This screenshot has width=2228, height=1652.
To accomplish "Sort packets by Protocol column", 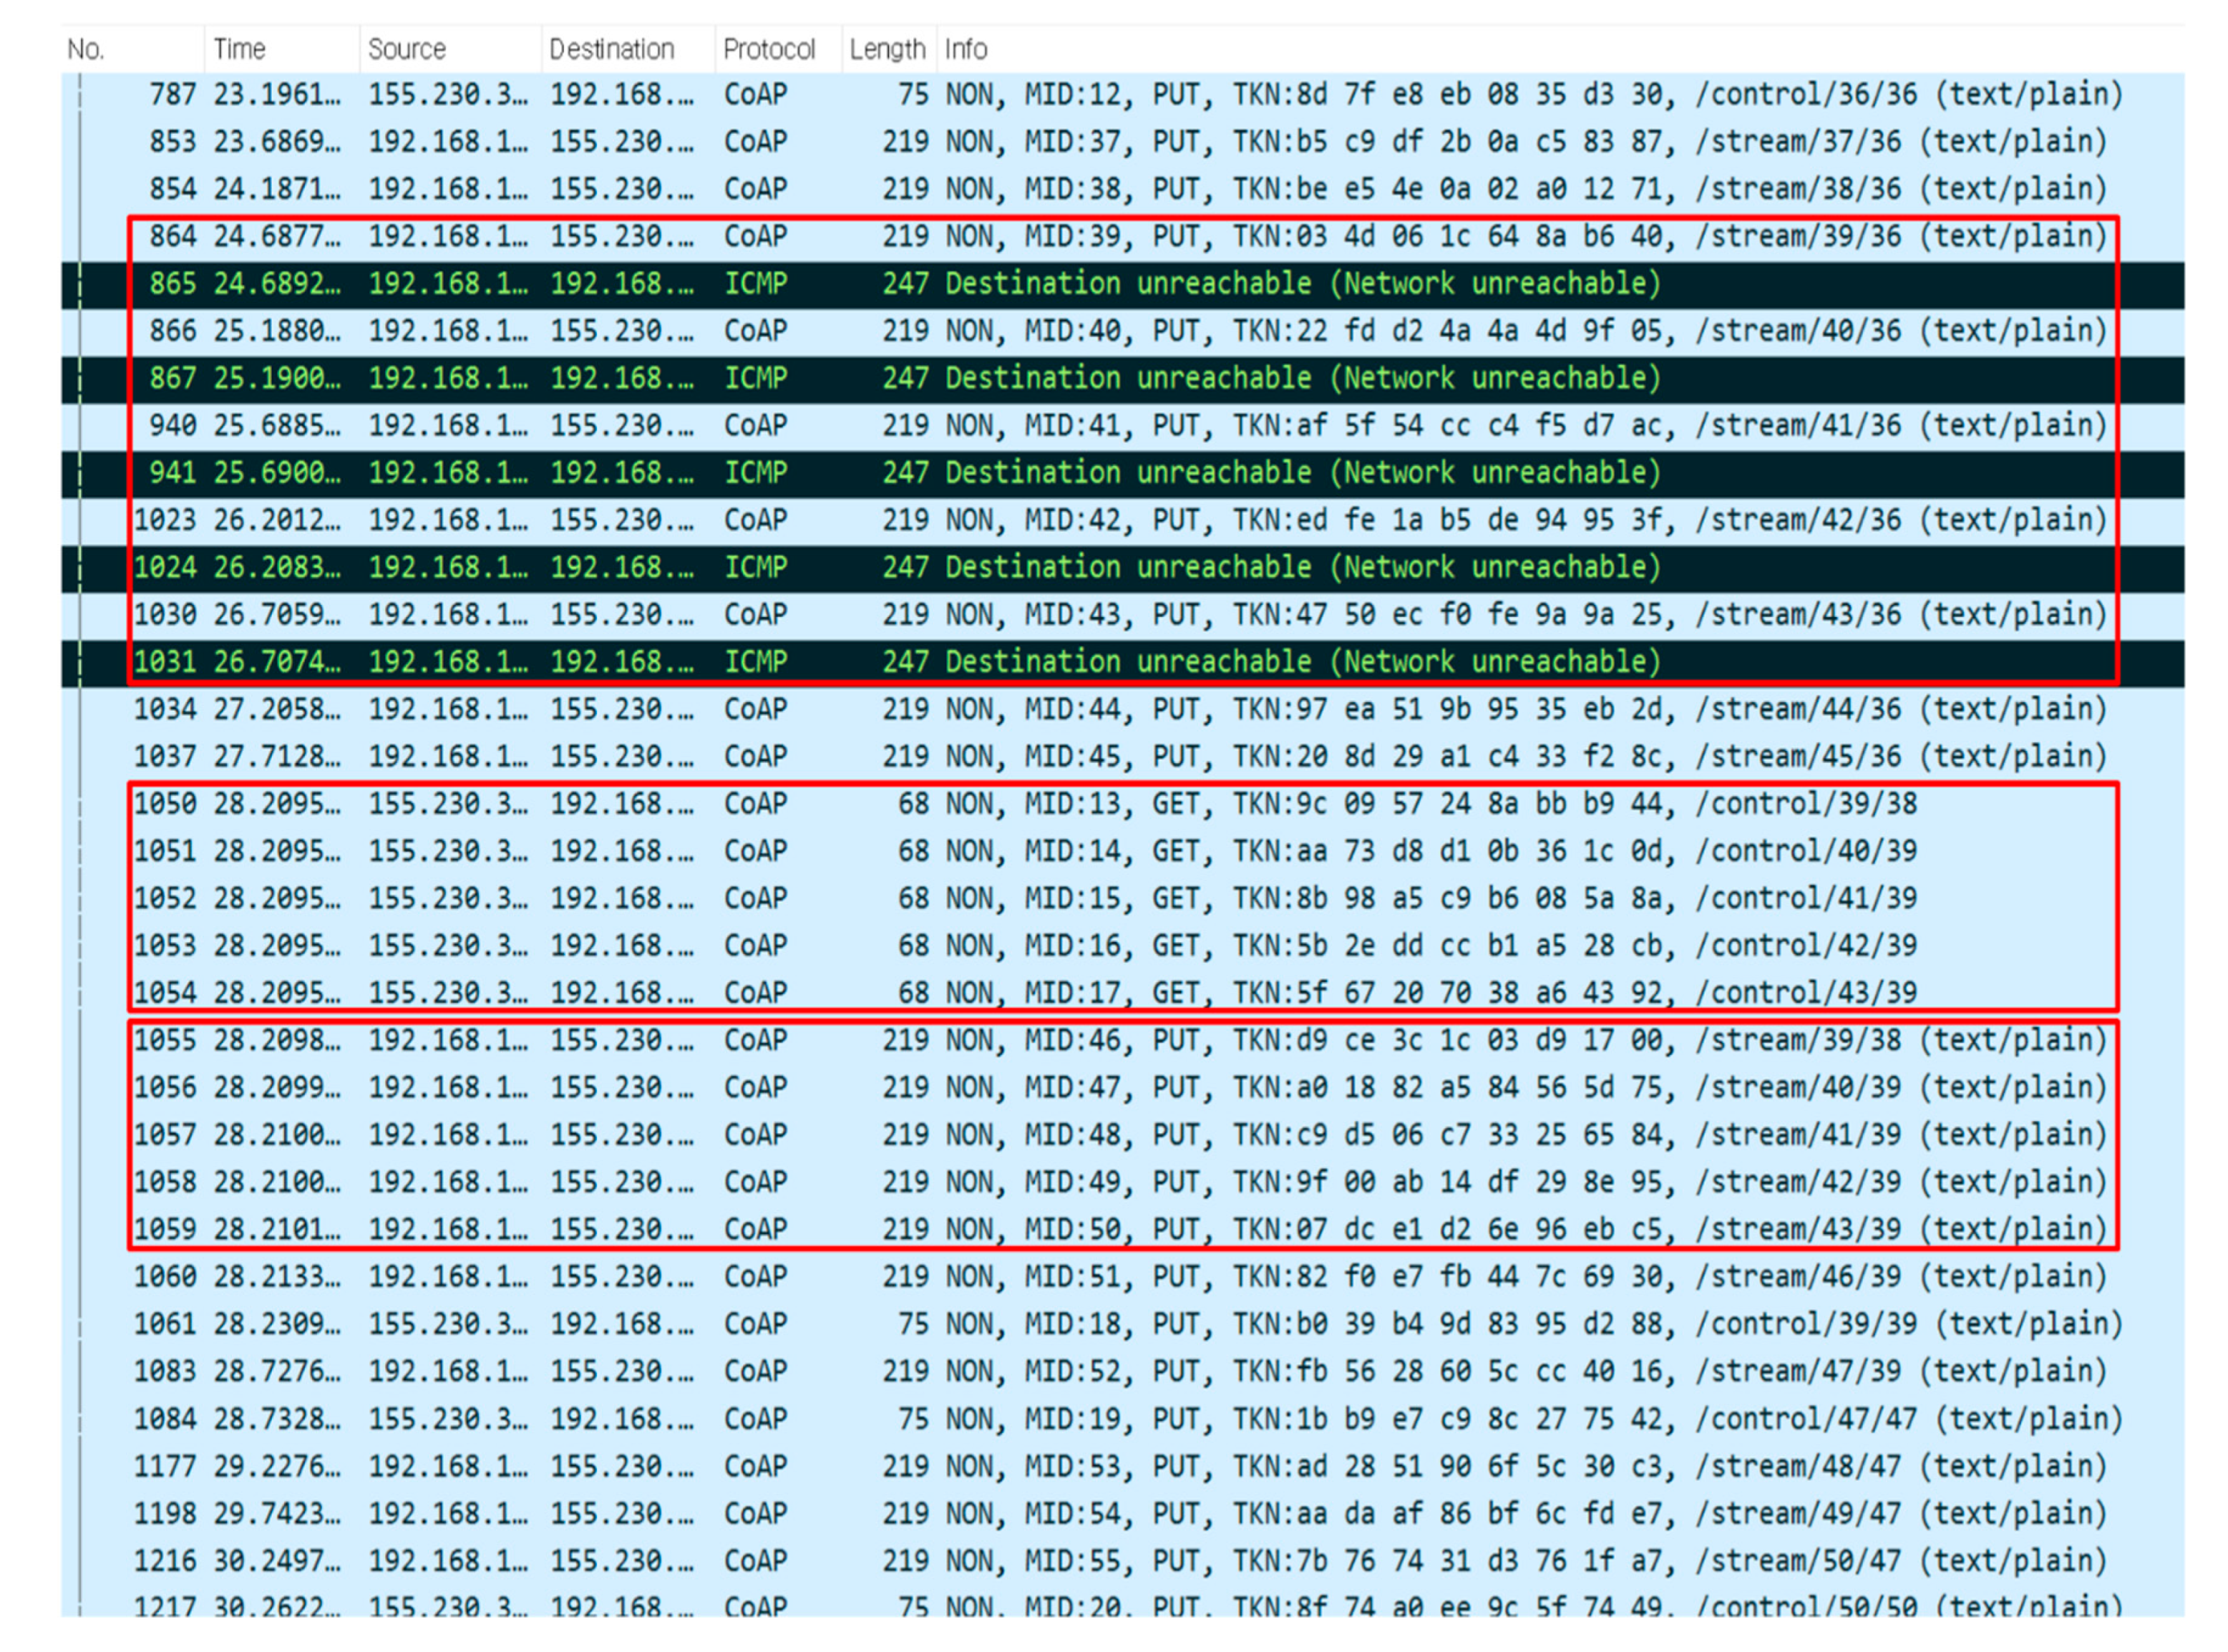I will tap(768, 49).
